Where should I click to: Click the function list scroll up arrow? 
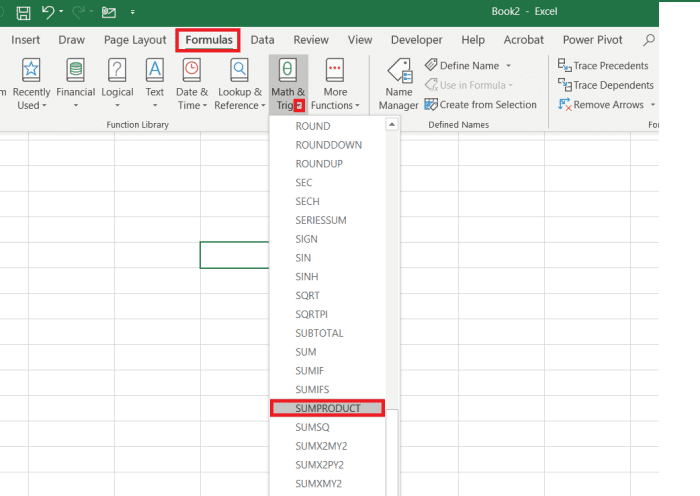pyautogui.click(x=392, y=125)
